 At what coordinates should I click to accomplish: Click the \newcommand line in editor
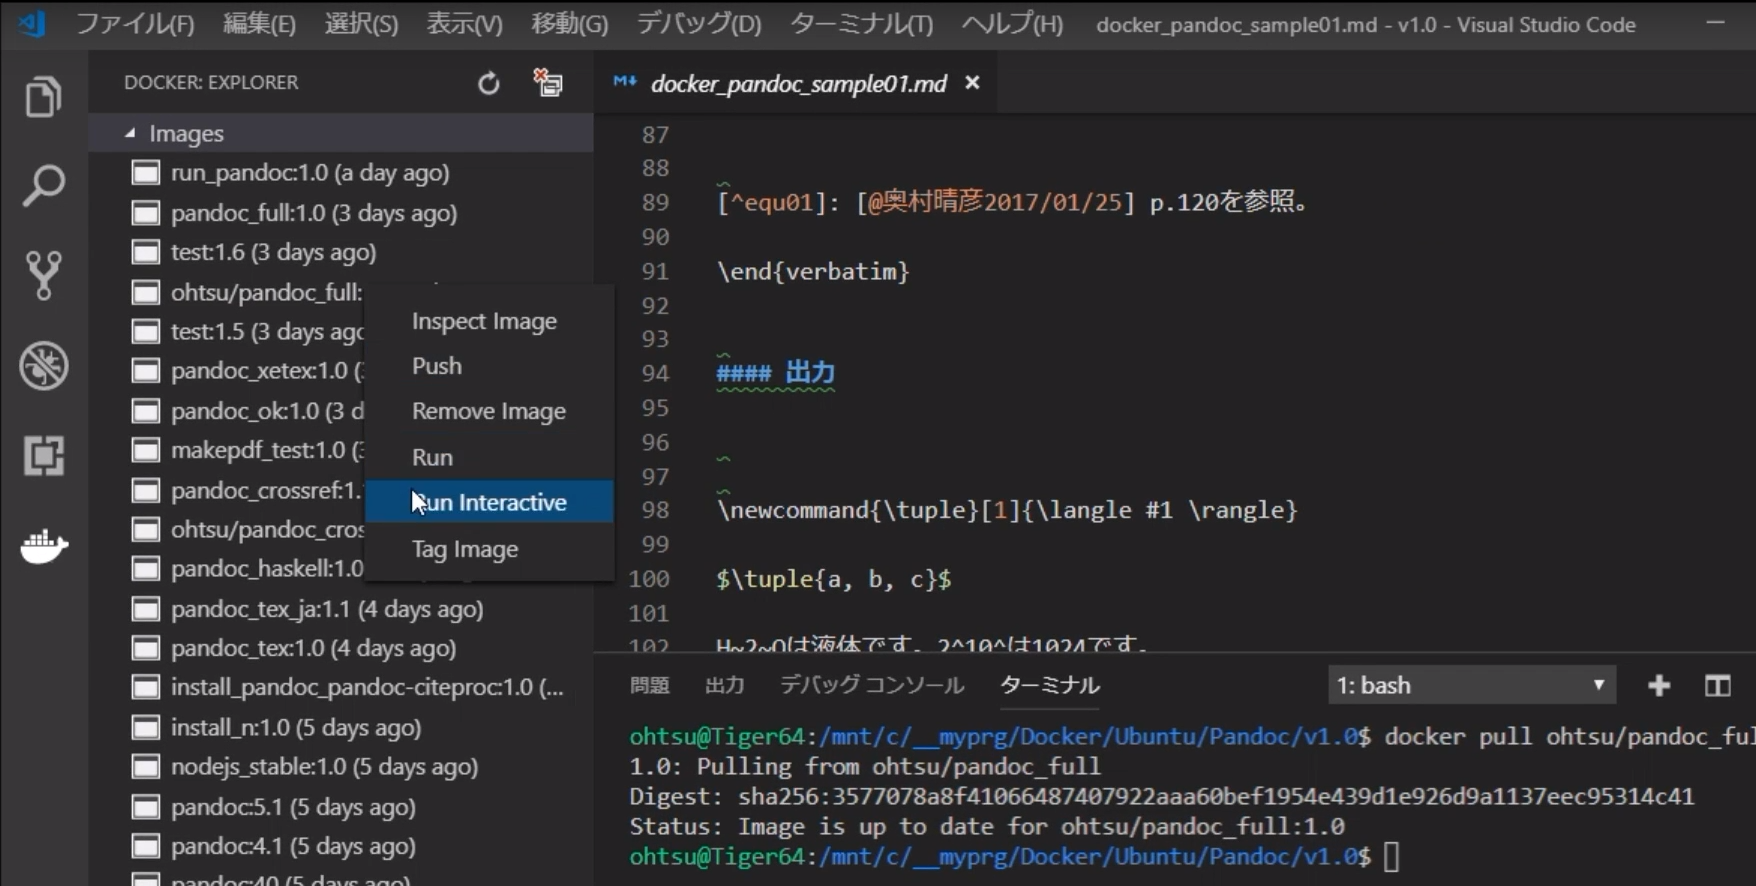pos(1006,510)
